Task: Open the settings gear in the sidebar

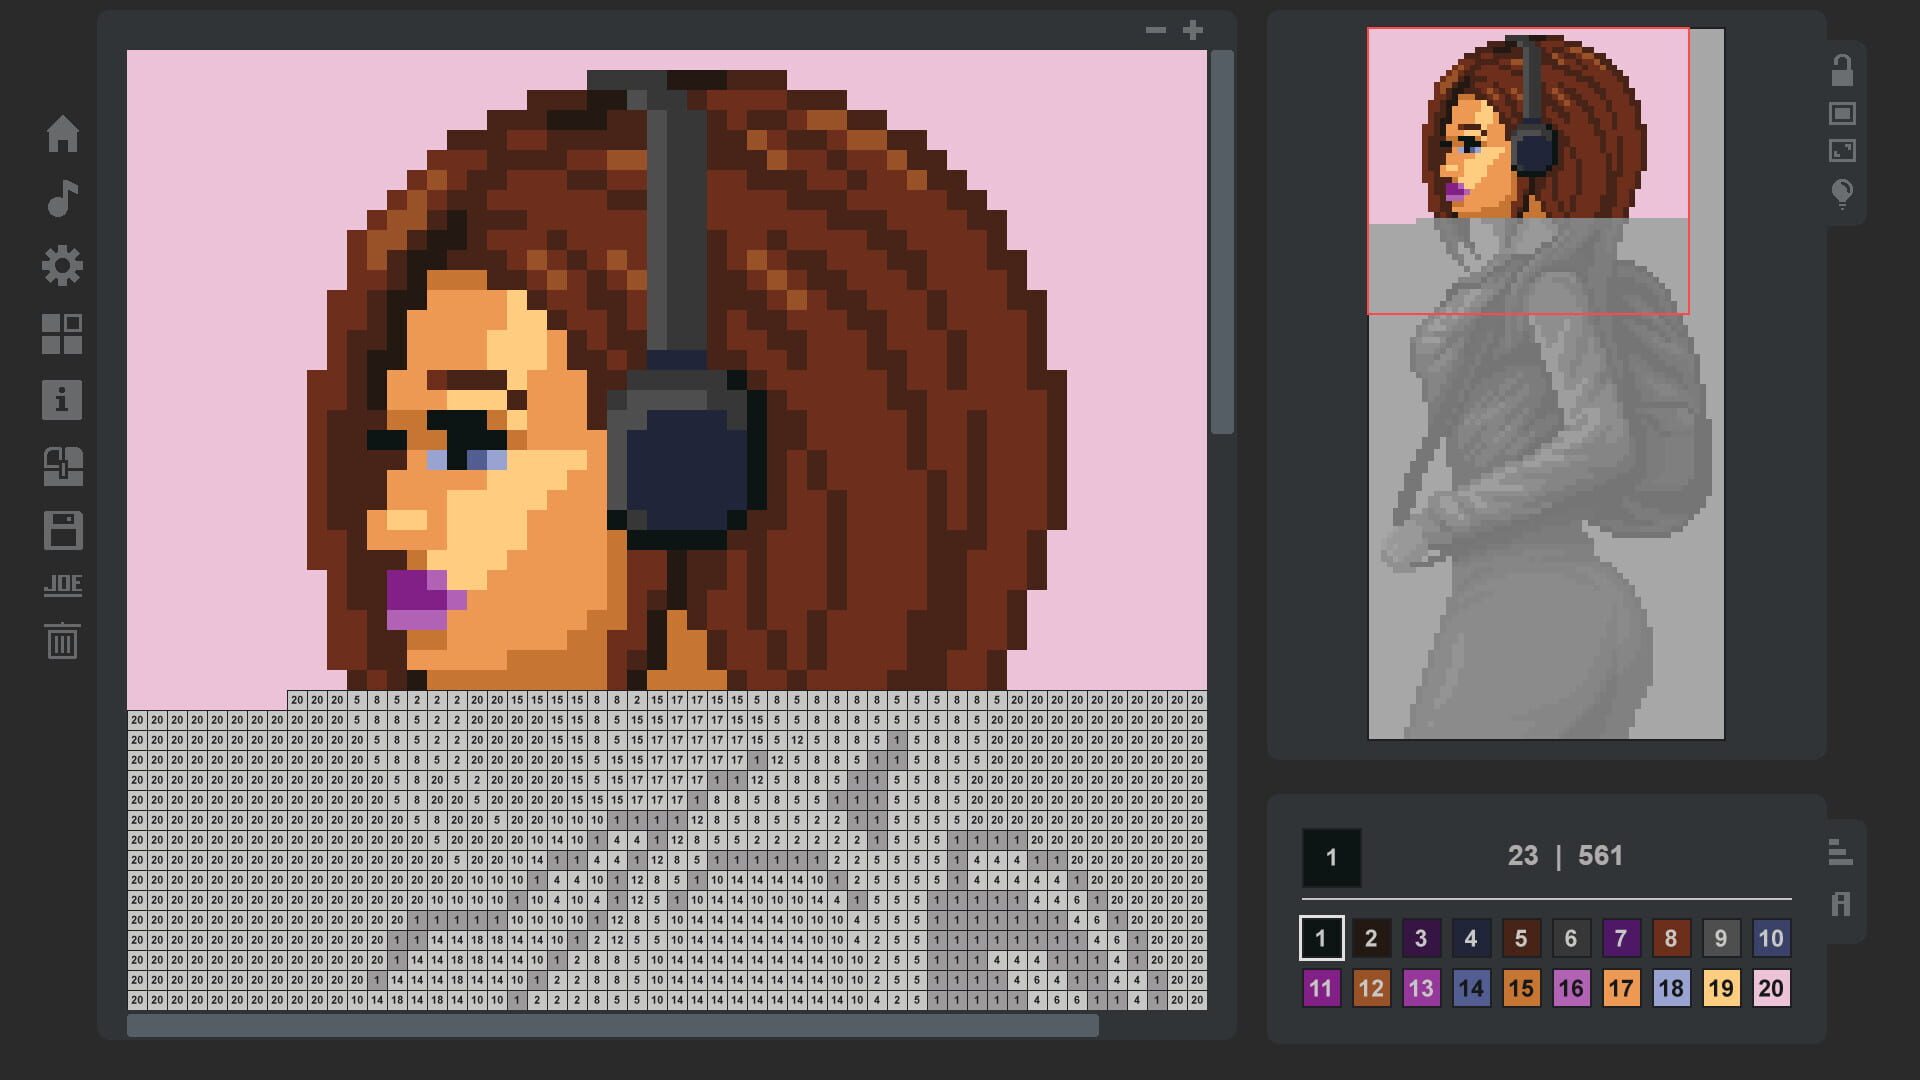Action: [64, 265]
